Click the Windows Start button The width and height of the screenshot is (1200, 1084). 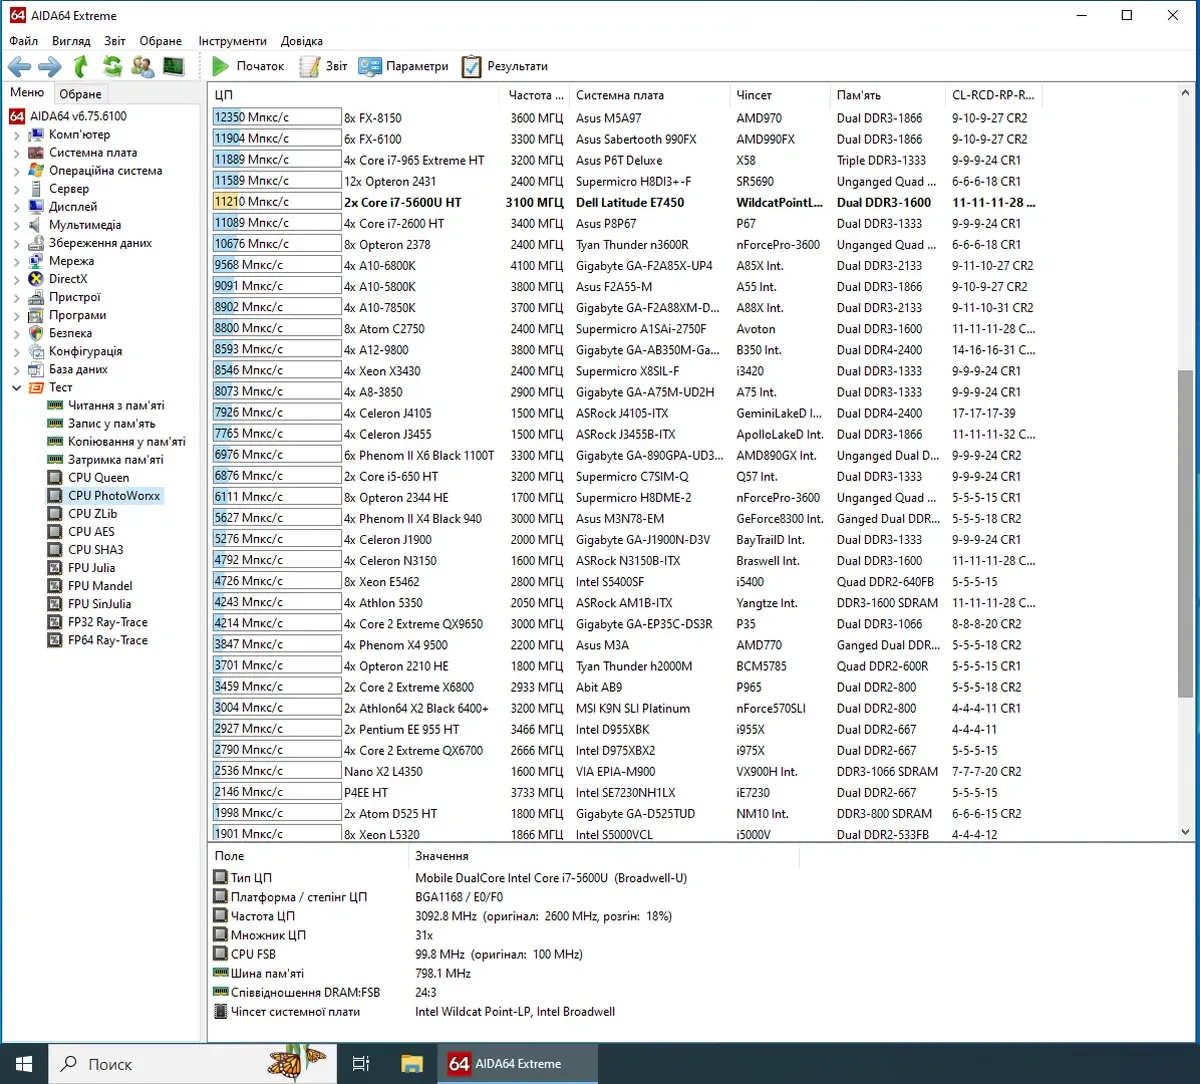tap(24, 1064)
